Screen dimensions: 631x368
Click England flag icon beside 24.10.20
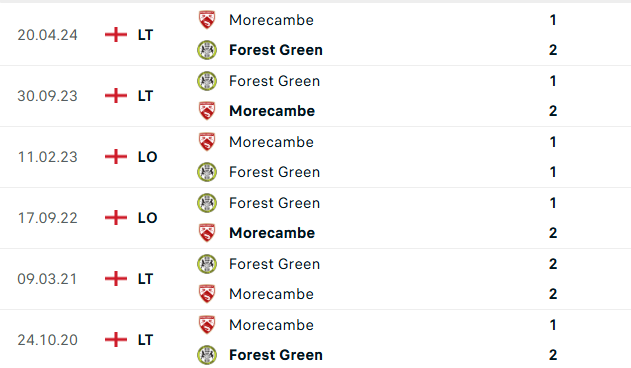[116, 340]
